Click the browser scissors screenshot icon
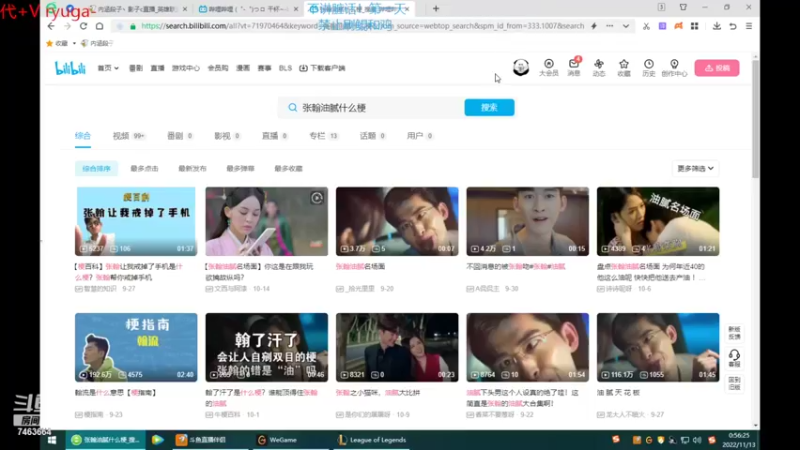800x450 pixels. point(646,26)
